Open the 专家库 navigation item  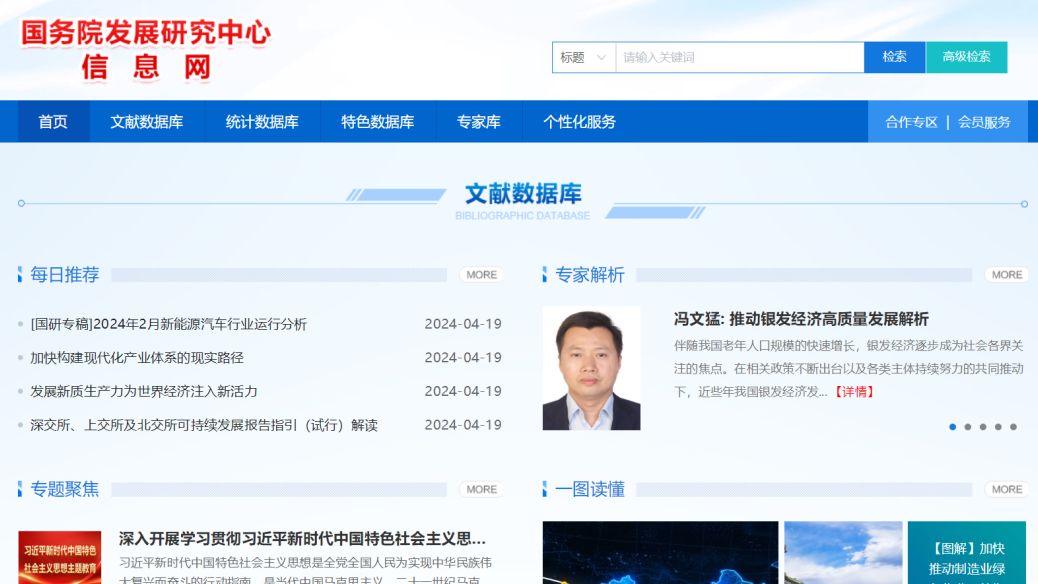pyautogui.click(x=478, y=122)
